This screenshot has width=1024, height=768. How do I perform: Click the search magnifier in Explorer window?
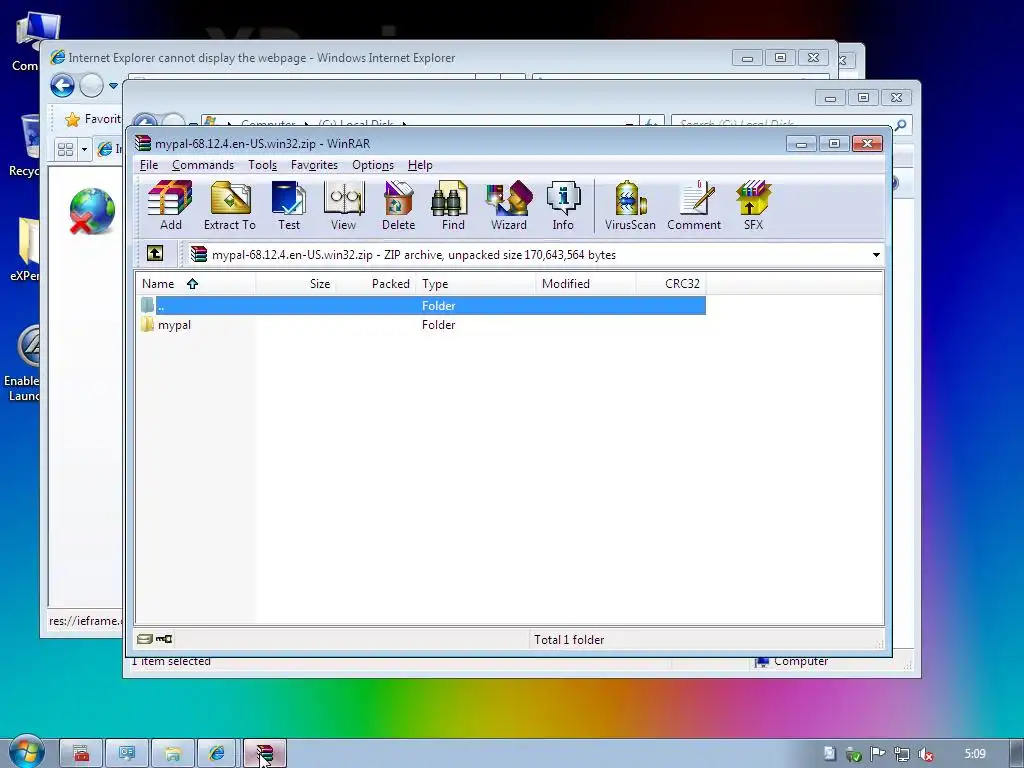[900, 124]
